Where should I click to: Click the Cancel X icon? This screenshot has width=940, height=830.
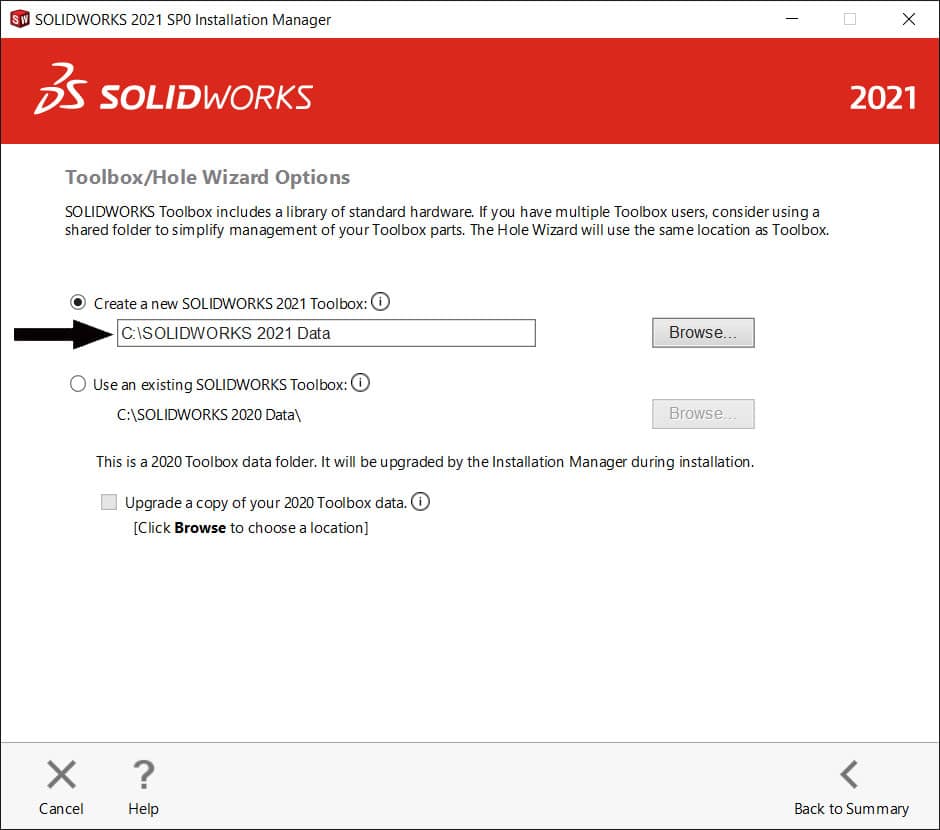(62, 775)
